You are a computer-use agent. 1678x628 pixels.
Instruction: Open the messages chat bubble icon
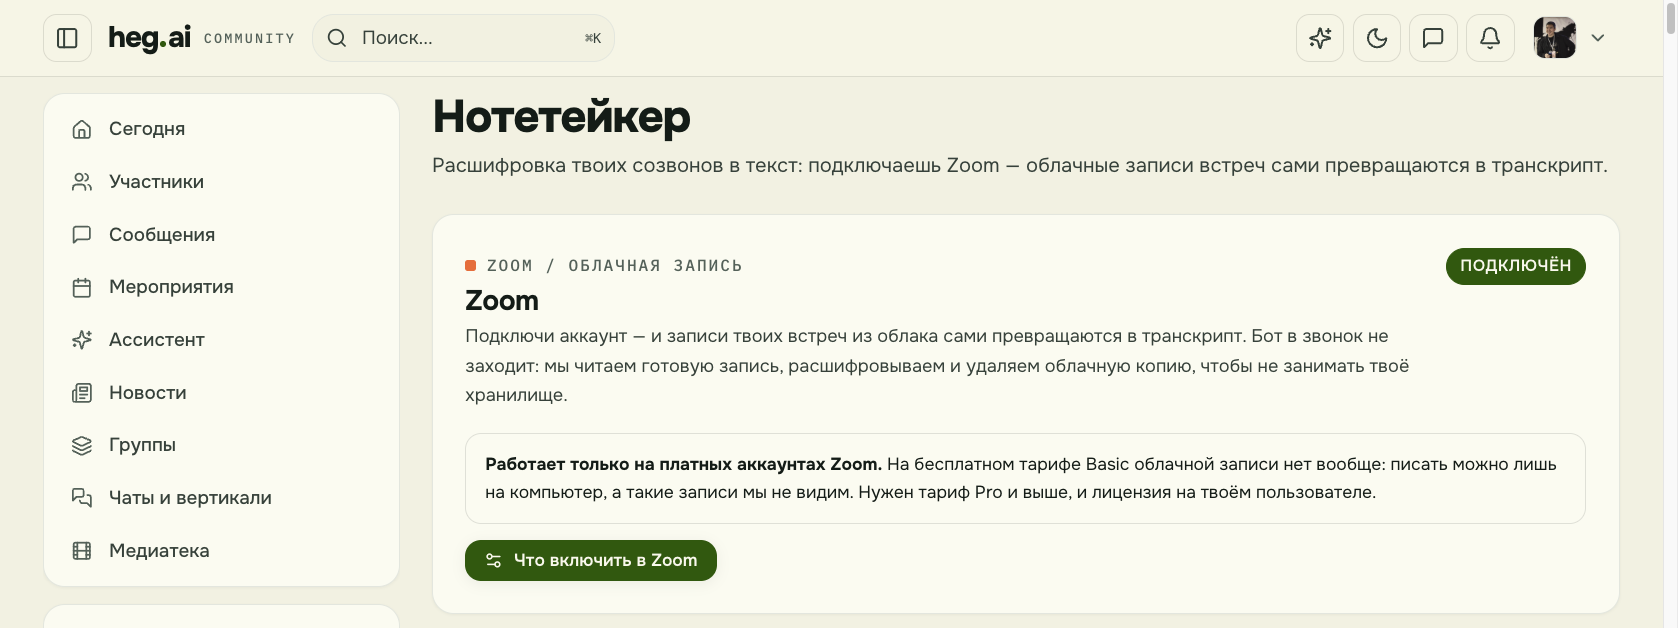pyautogui.click(x=1433, y=38)
